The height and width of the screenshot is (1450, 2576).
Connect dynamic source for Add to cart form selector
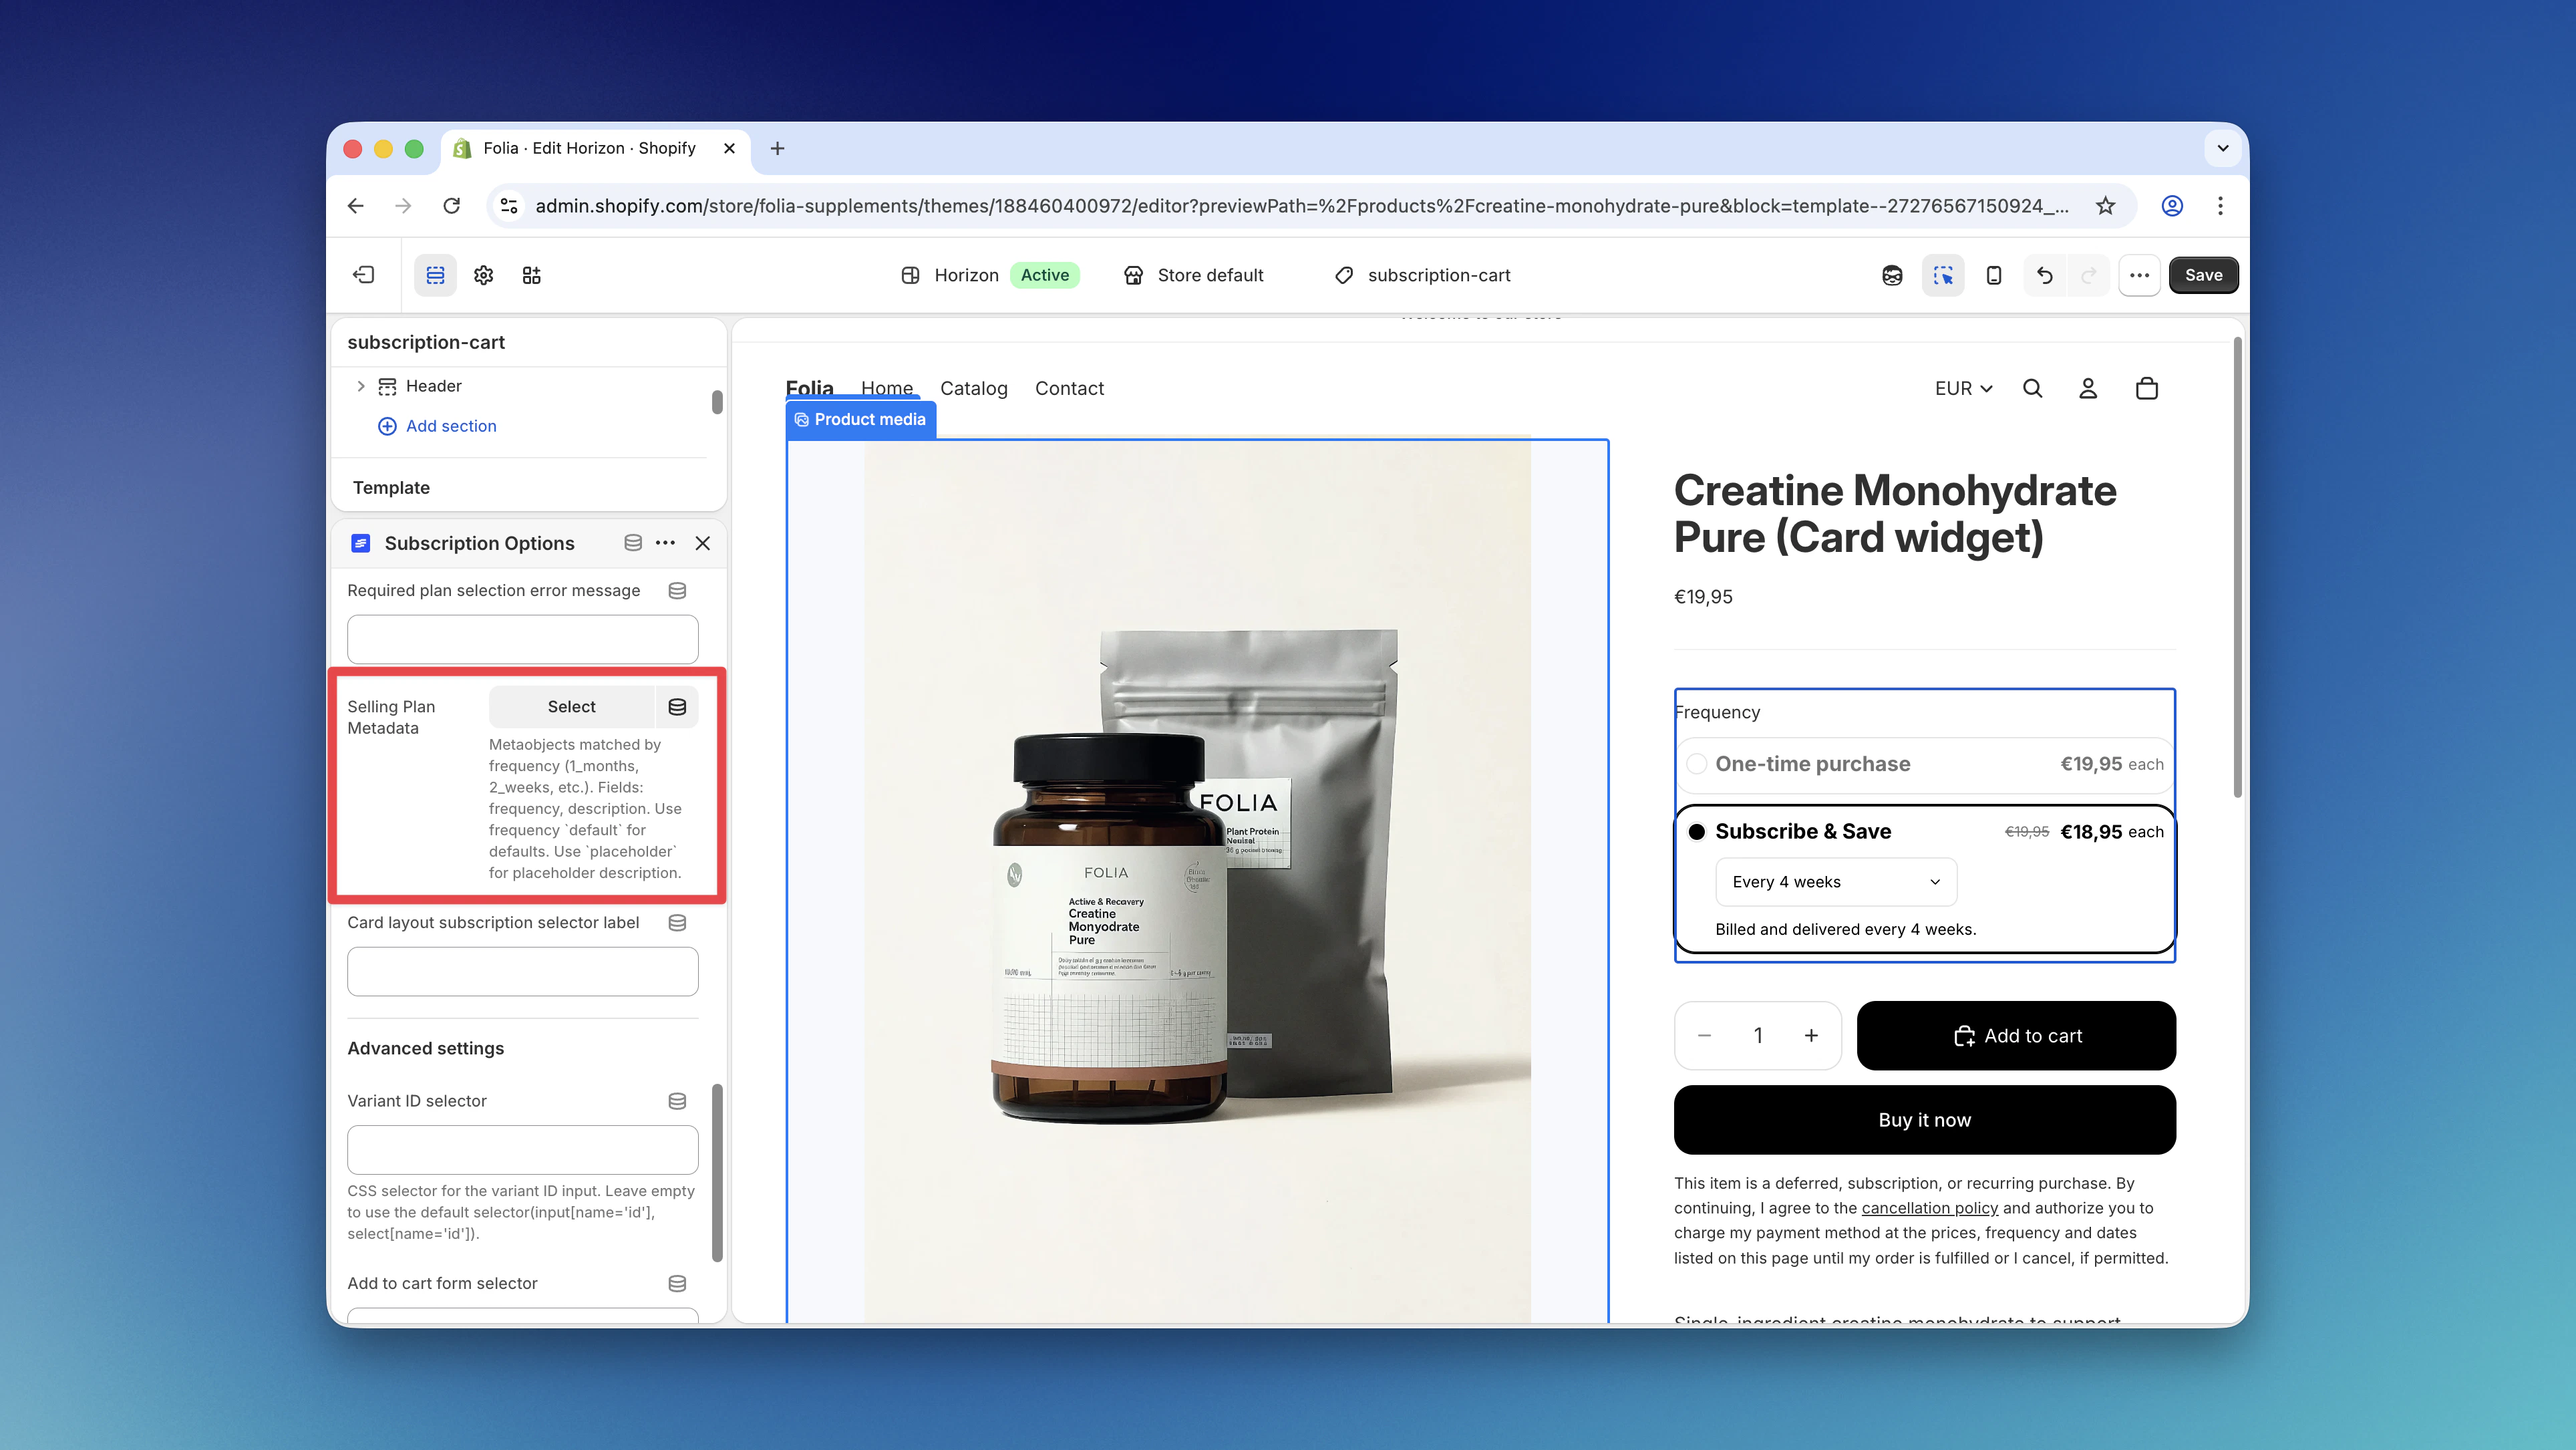point(677,1283)
